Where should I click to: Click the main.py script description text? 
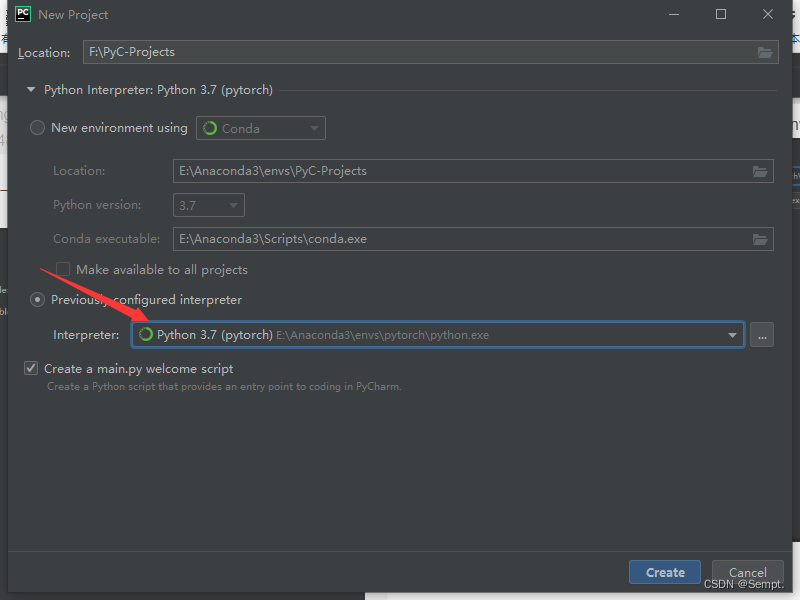click(224, 387)
